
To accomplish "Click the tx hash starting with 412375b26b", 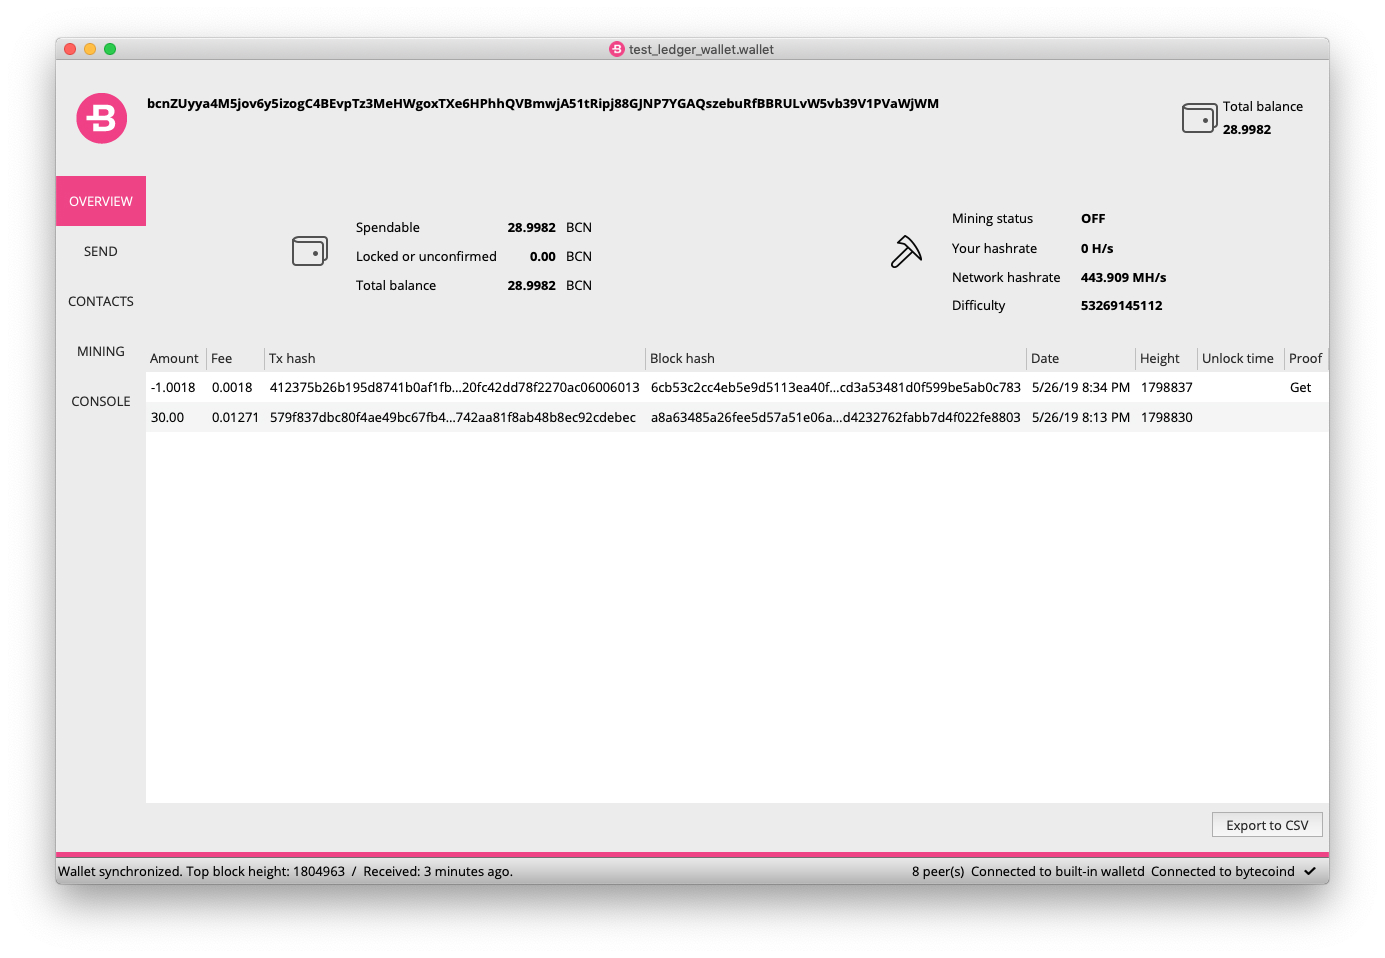I will coord(454,388).
